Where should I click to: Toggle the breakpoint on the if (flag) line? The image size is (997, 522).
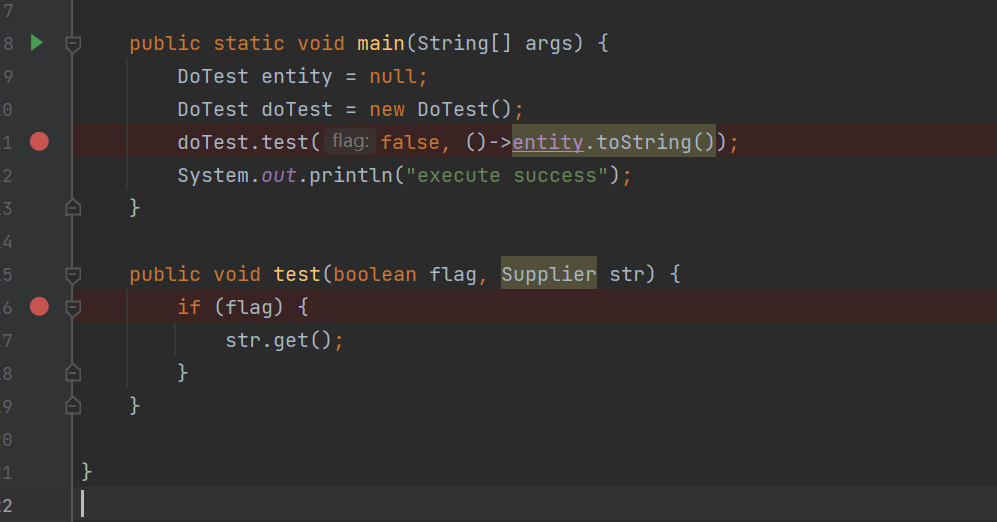(39, 306)
